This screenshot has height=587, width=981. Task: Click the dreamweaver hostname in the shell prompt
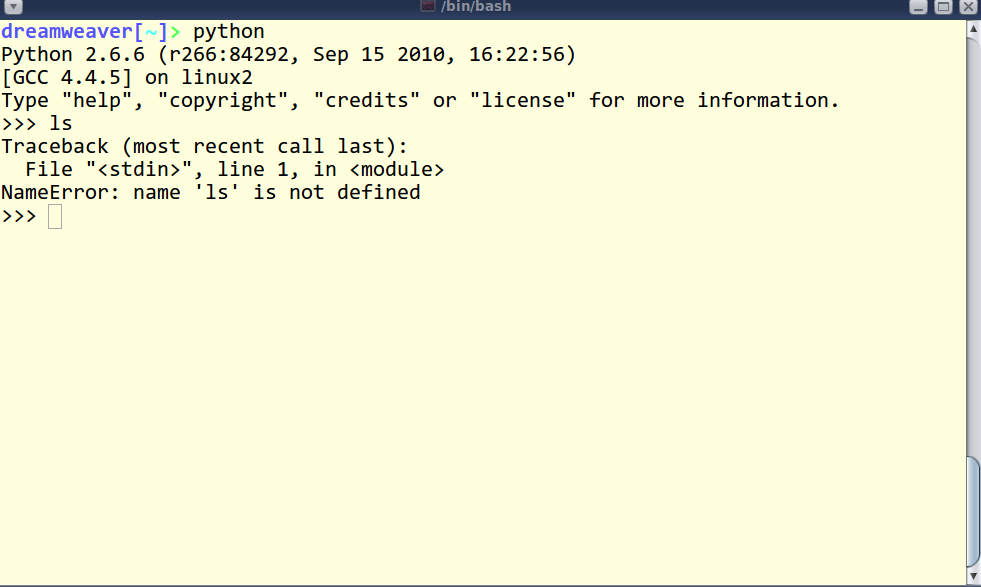coord(66,32)
